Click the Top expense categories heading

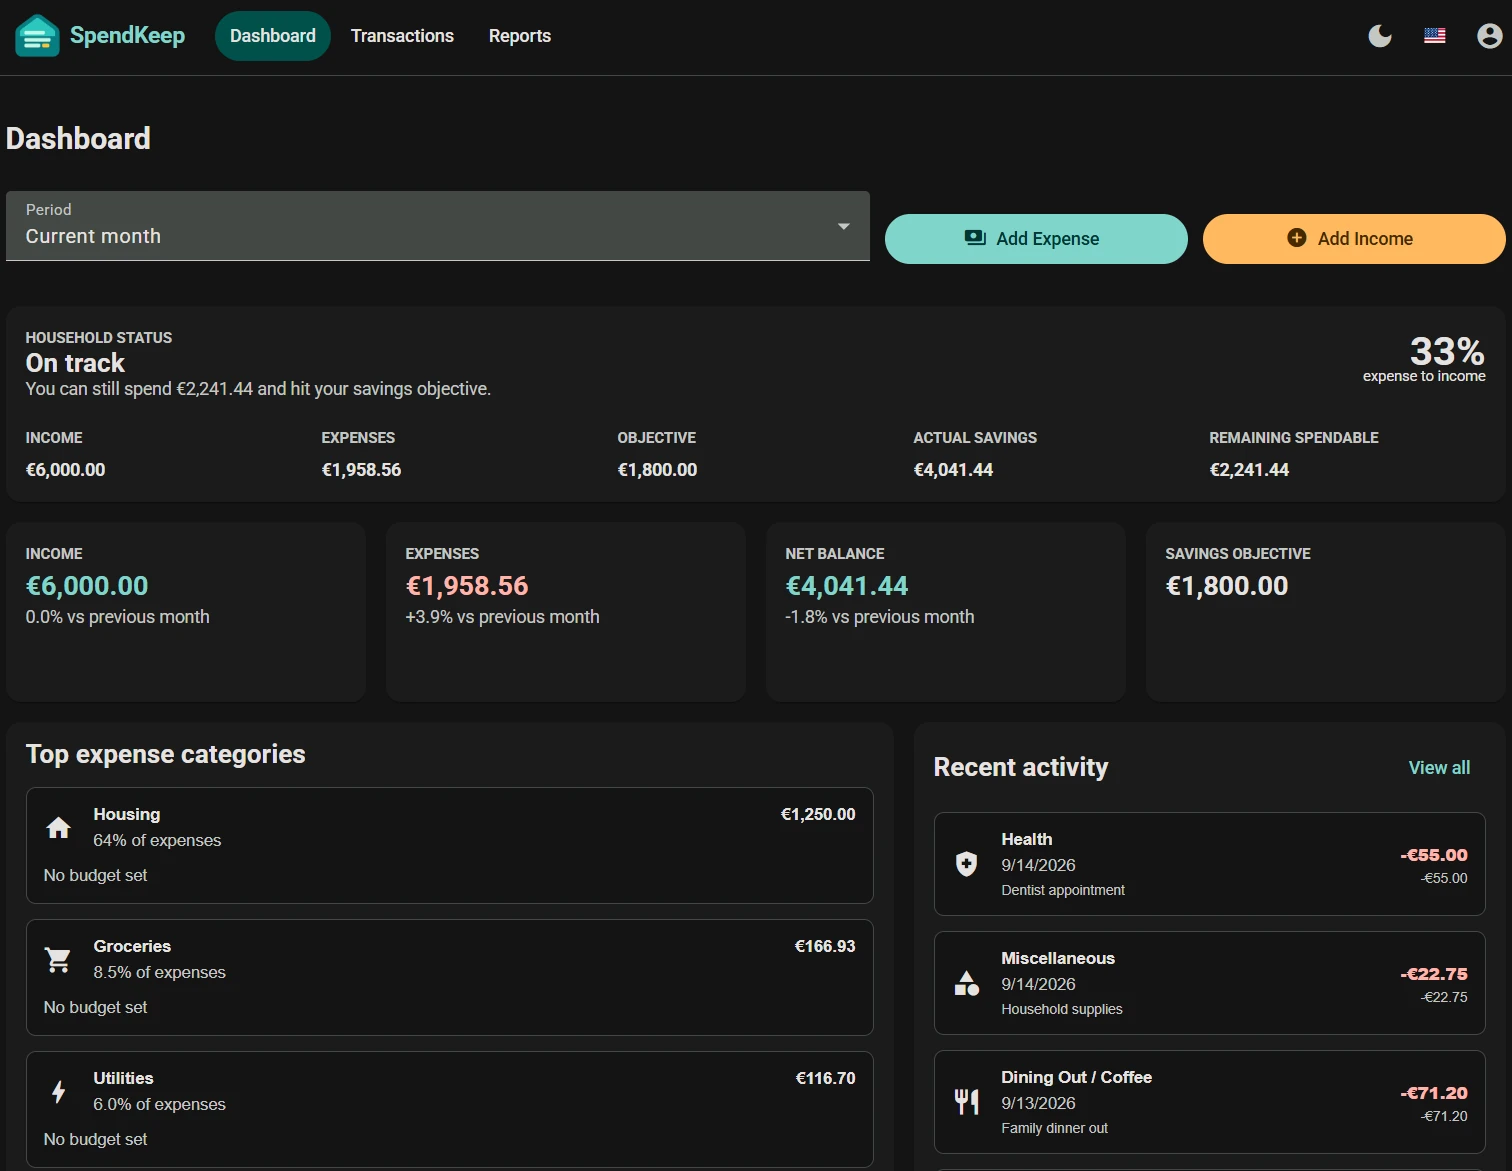tap(166, 754)
